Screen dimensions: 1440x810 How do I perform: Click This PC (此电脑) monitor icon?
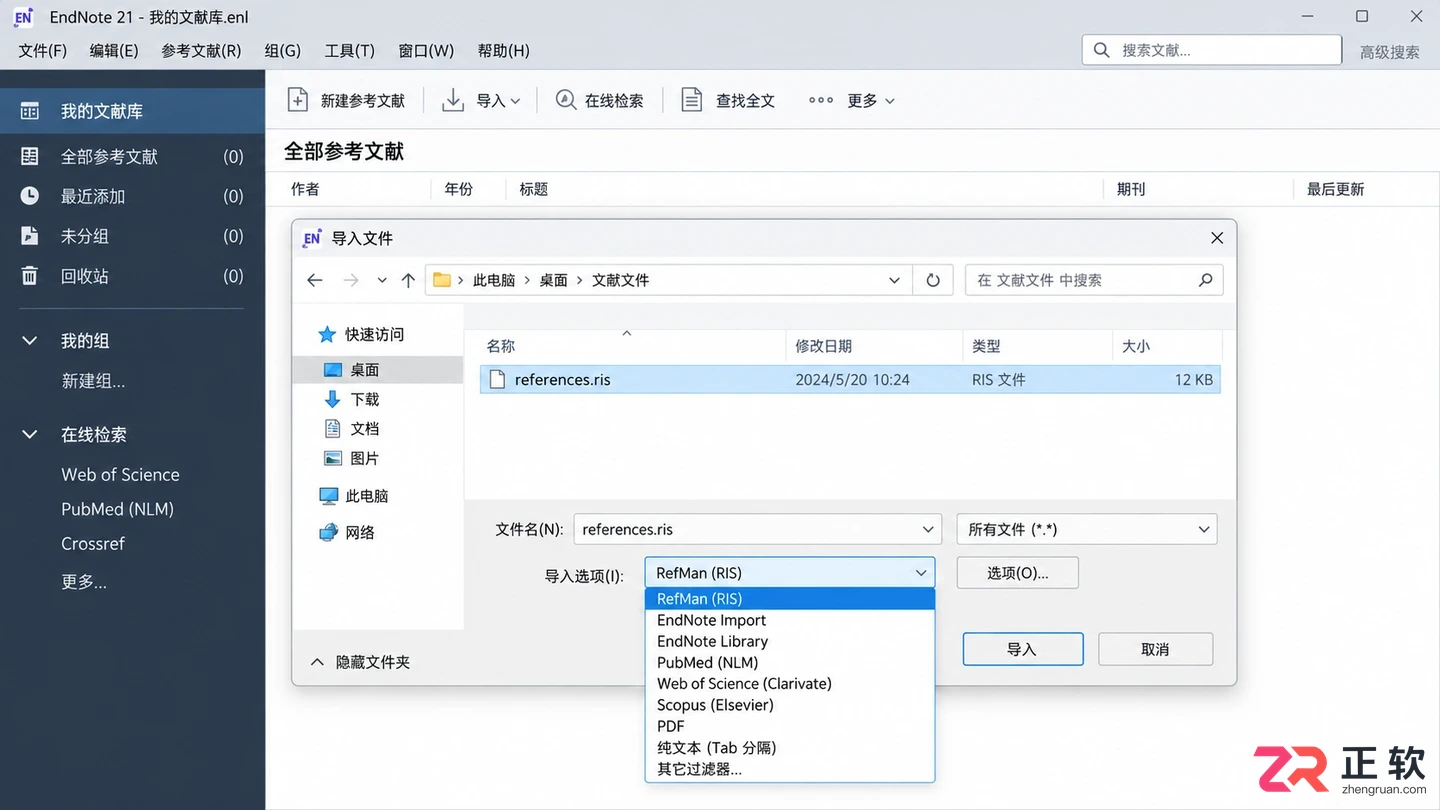tap(328, 496)
